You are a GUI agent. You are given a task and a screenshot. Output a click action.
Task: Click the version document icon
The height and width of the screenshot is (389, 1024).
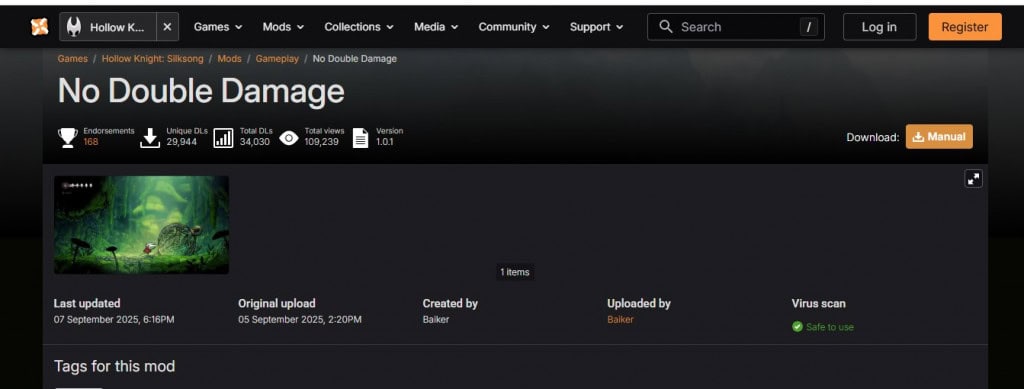click(360, 138)
